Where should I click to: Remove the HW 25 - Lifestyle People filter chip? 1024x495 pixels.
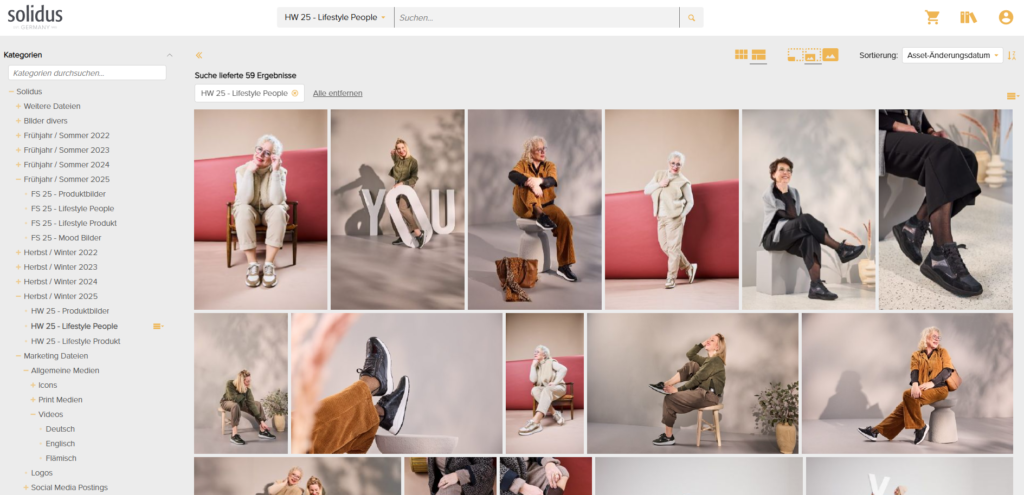pyautogui.click(x=295, y=93)
